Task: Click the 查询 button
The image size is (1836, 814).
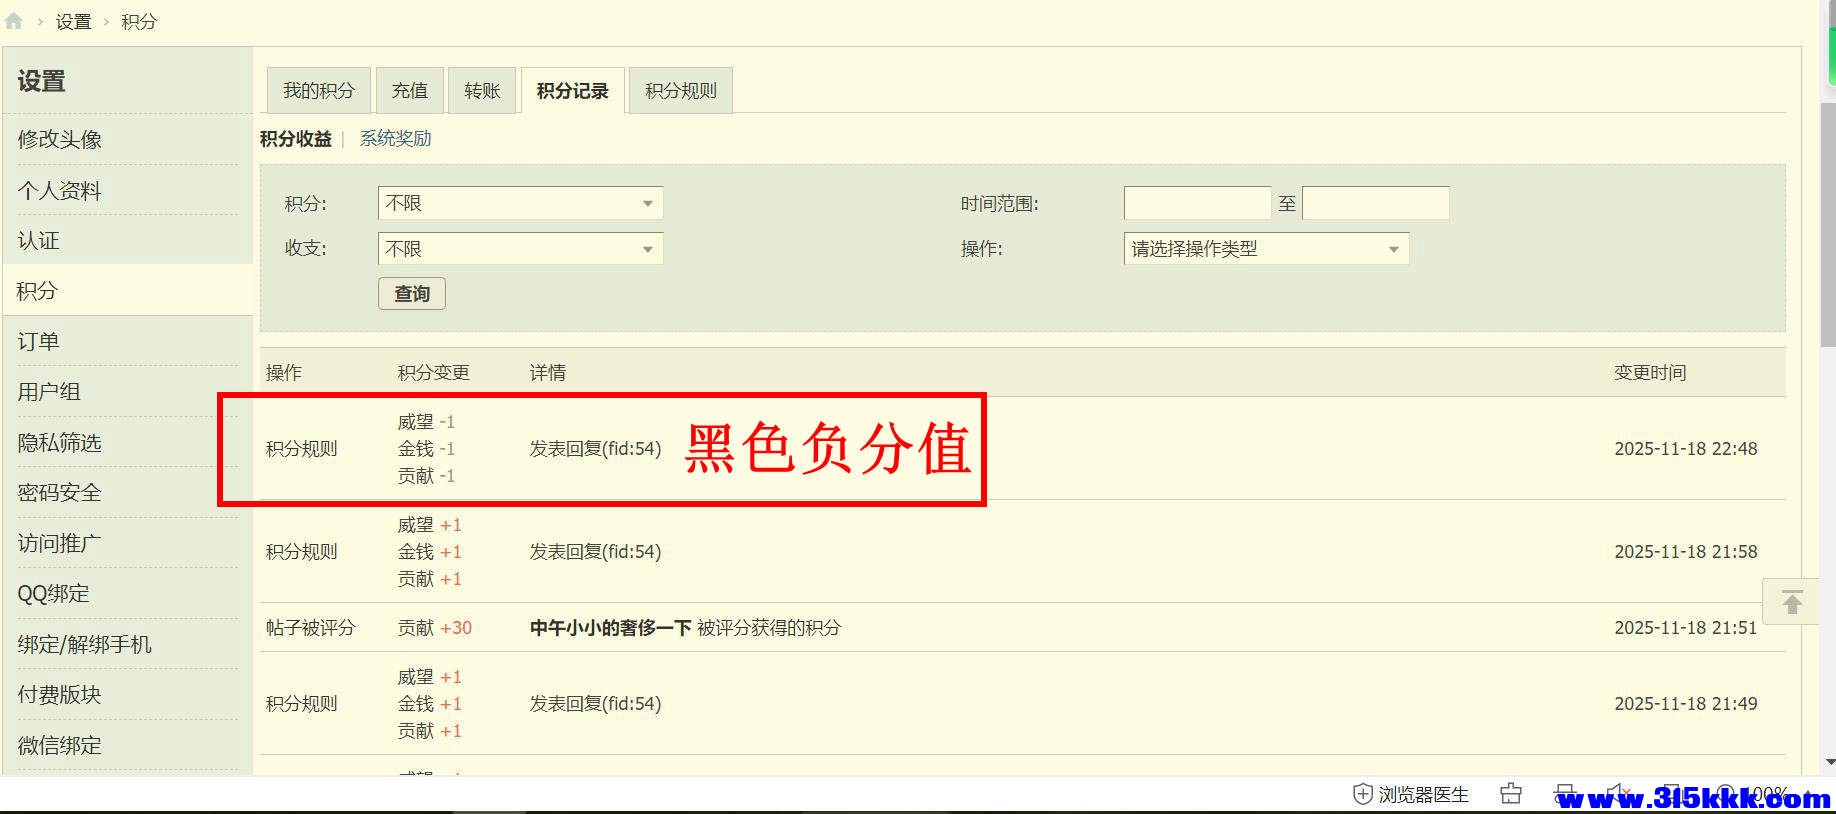Action: (x=412, y=293)
